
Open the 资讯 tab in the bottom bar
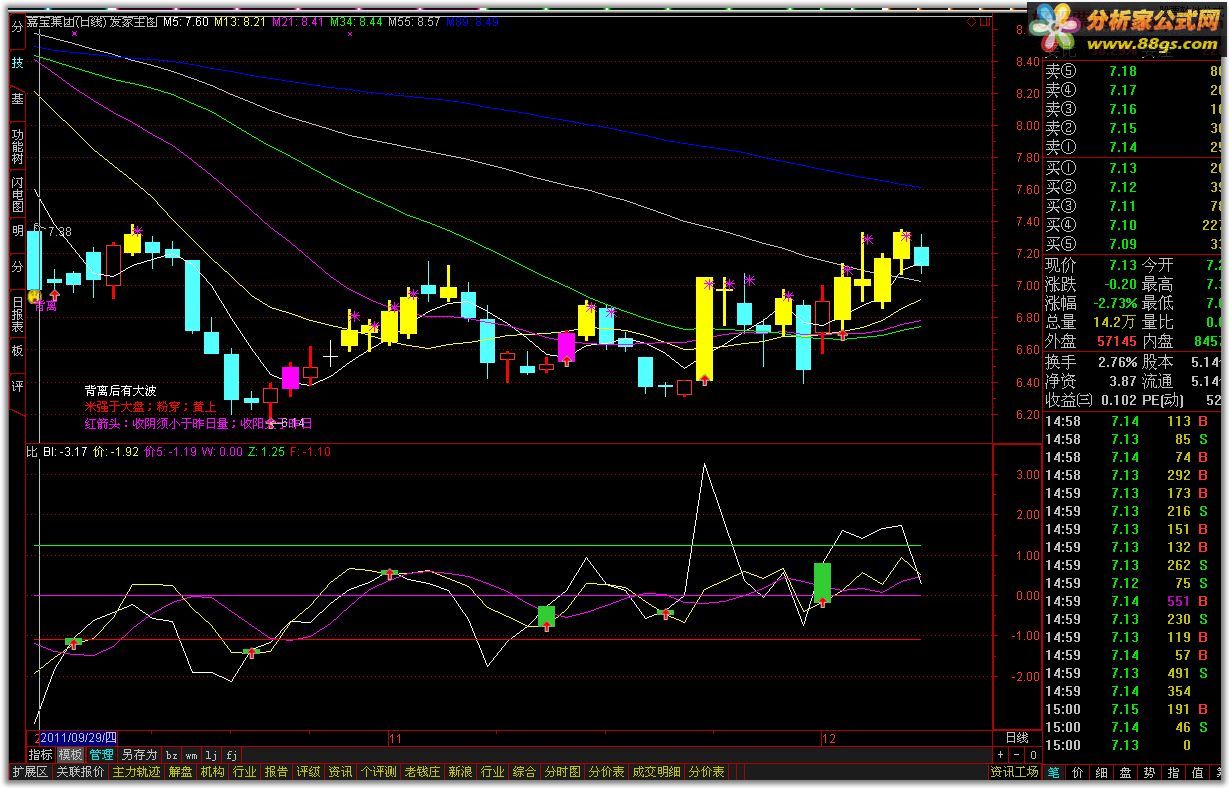point(340,772)
